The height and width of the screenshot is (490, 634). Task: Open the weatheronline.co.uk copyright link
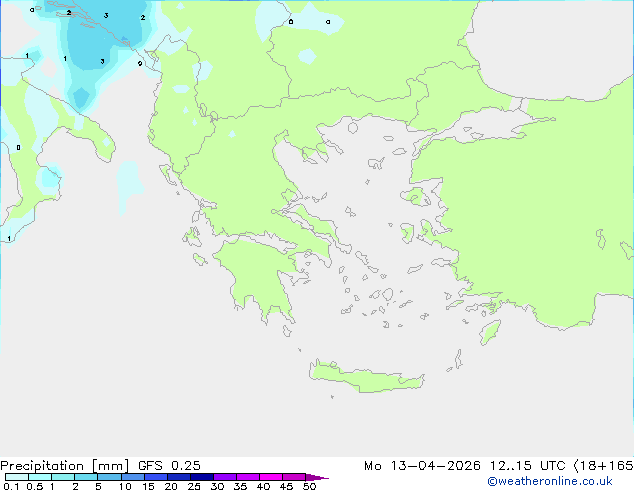pos(550,481)
